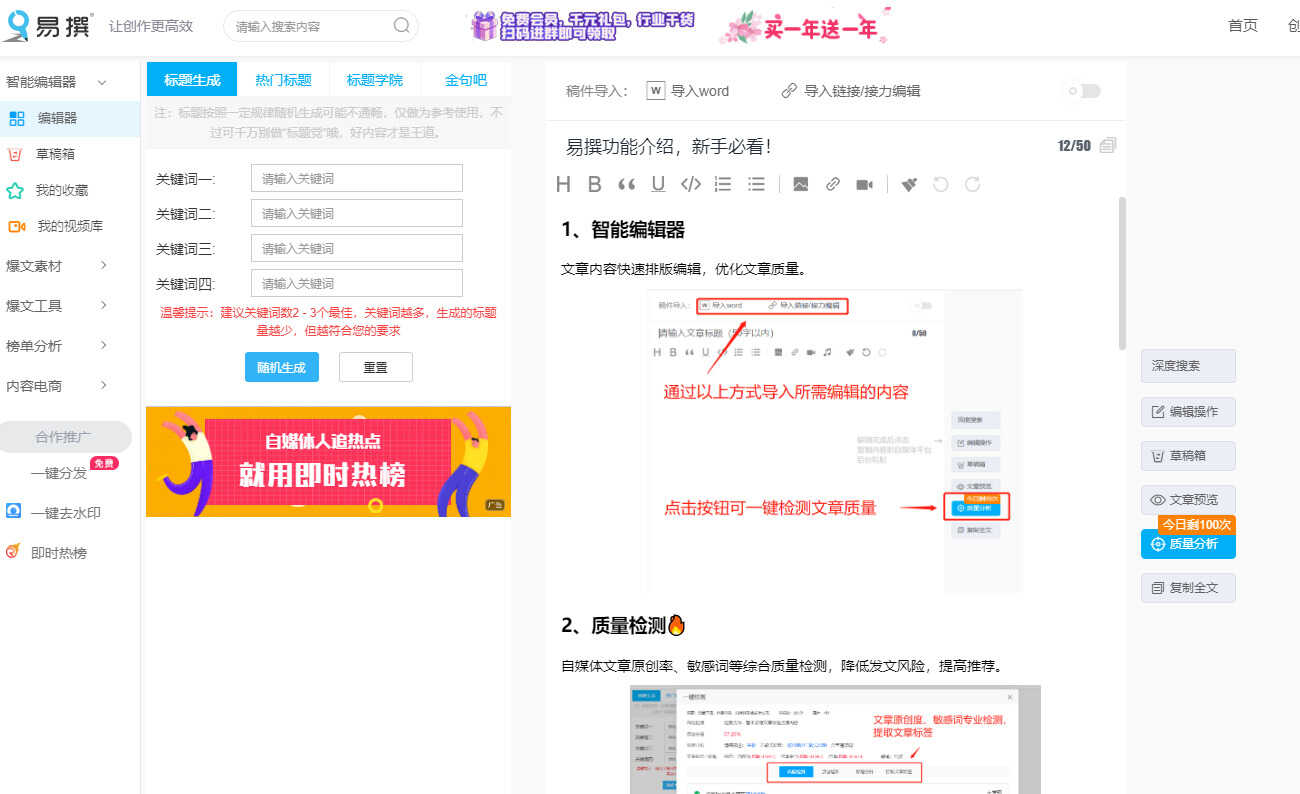
Task: Open the 标题学院 tab
Action: click(375, 80)
